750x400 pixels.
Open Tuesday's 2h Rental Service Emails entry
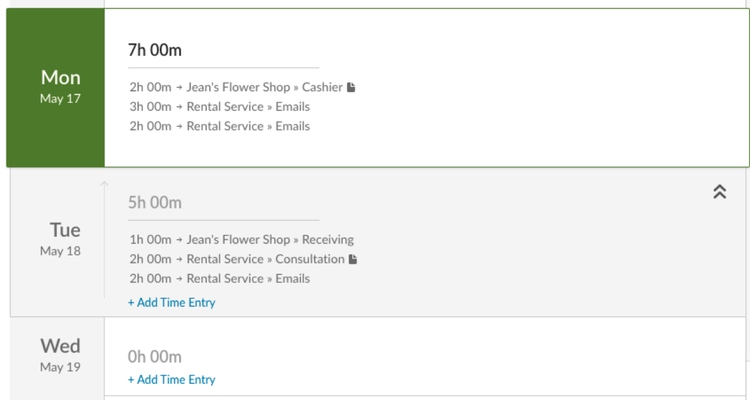[x=220, y=279]
